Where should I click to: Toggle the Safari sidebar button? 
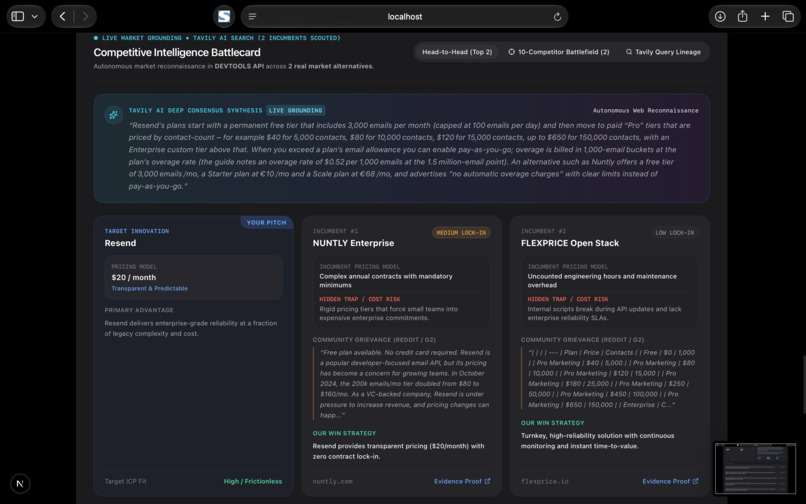(x=17, y=16)
